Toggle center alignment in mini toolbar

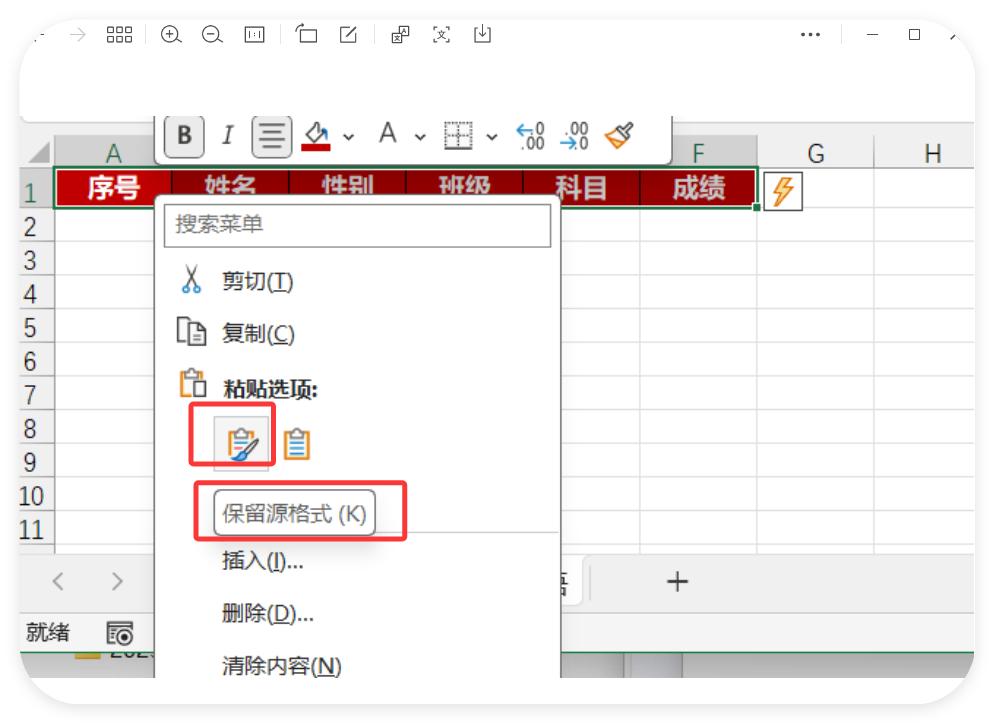pos(271,136)
